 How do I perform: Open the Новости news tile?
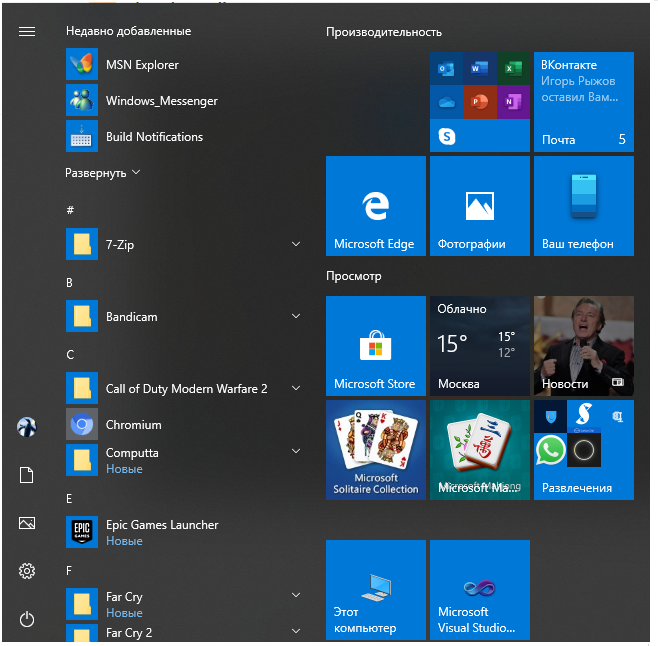pos(584,346)
